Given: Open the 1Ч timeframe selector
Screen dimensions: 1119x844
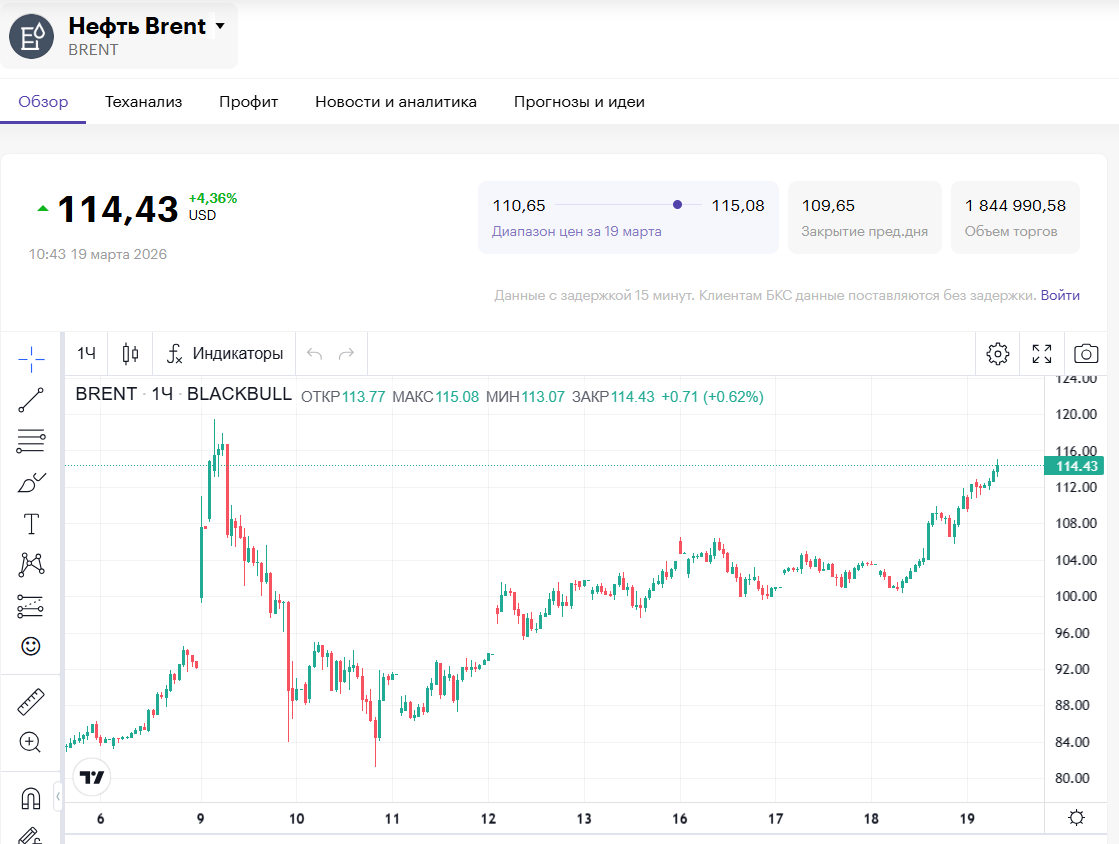Looking at the screenshot, I should point(87,353).
